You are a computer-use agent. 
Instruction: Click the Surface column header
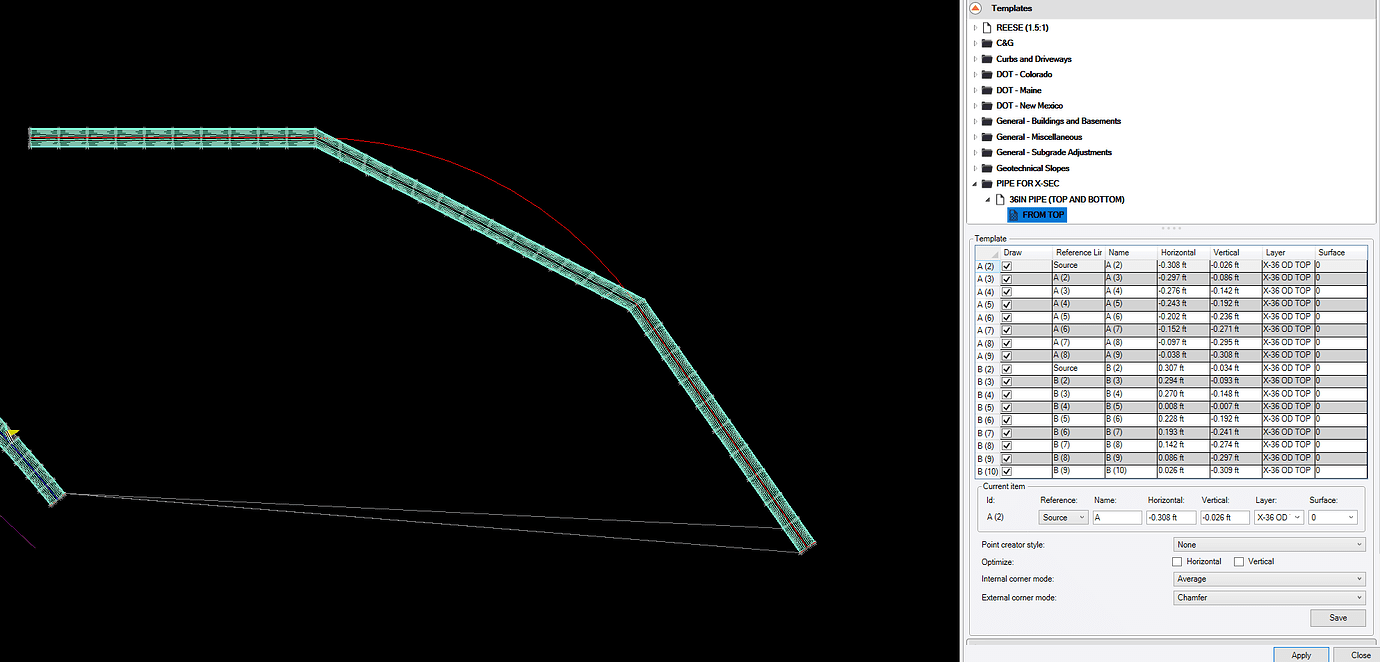pos(1341,252)
